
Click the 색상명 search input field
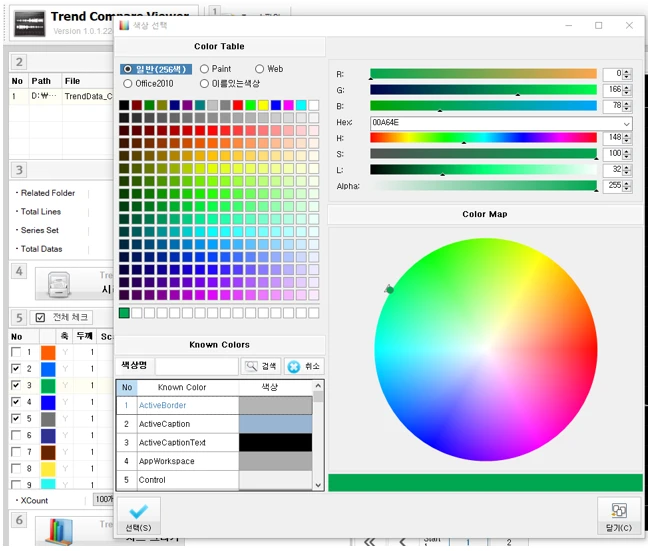(x=197, y=366)
